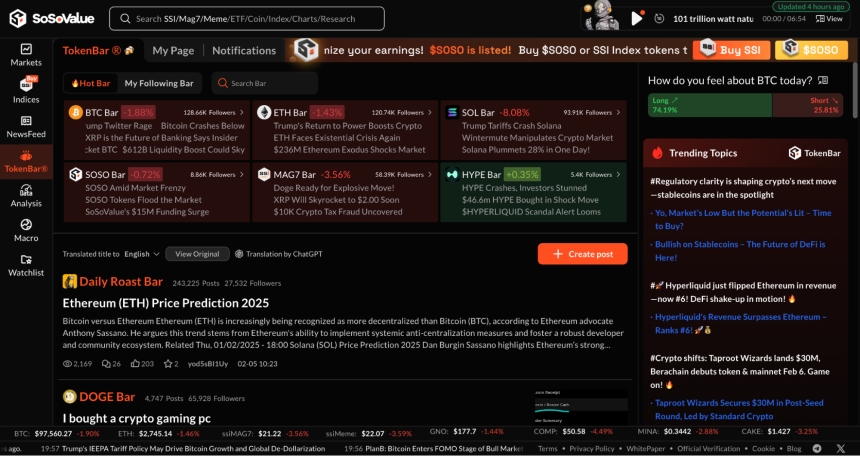
Task: Select the TokenBar ® tab
Action: pos(98,50)
